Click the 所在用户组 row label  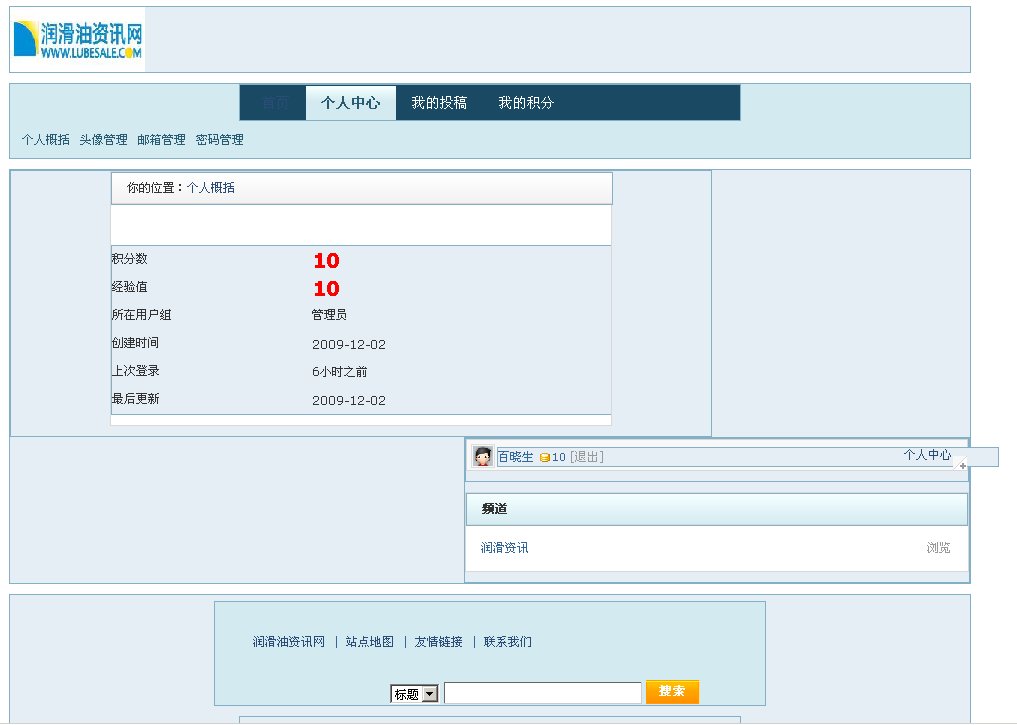click(141, 315)
